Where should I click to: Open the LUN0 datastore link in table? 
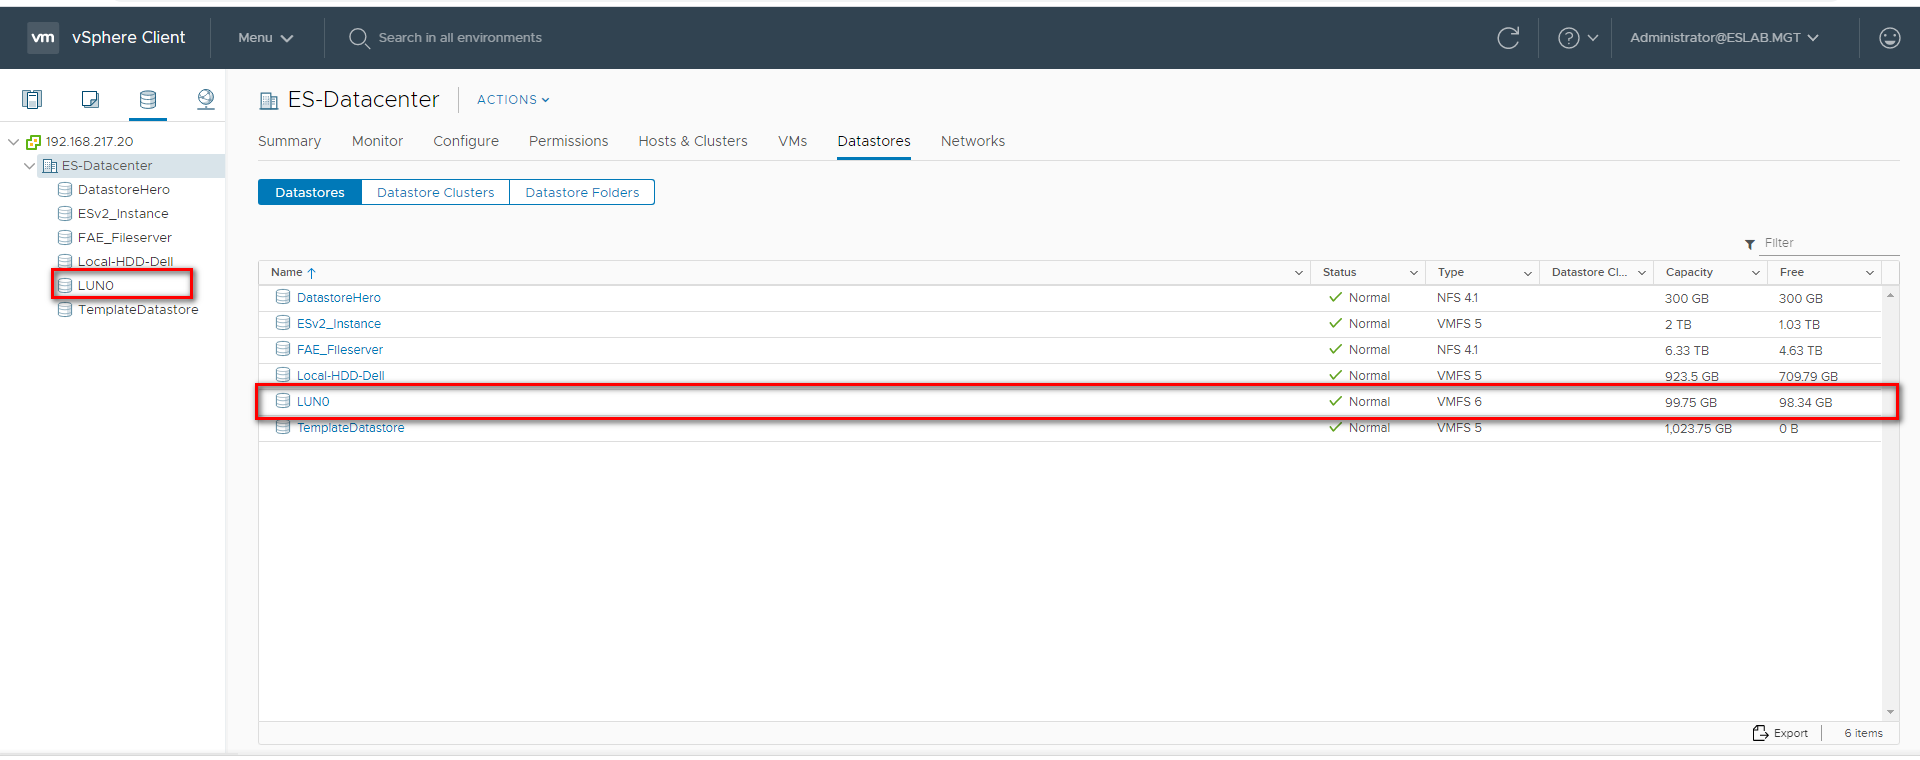(313, 402)
